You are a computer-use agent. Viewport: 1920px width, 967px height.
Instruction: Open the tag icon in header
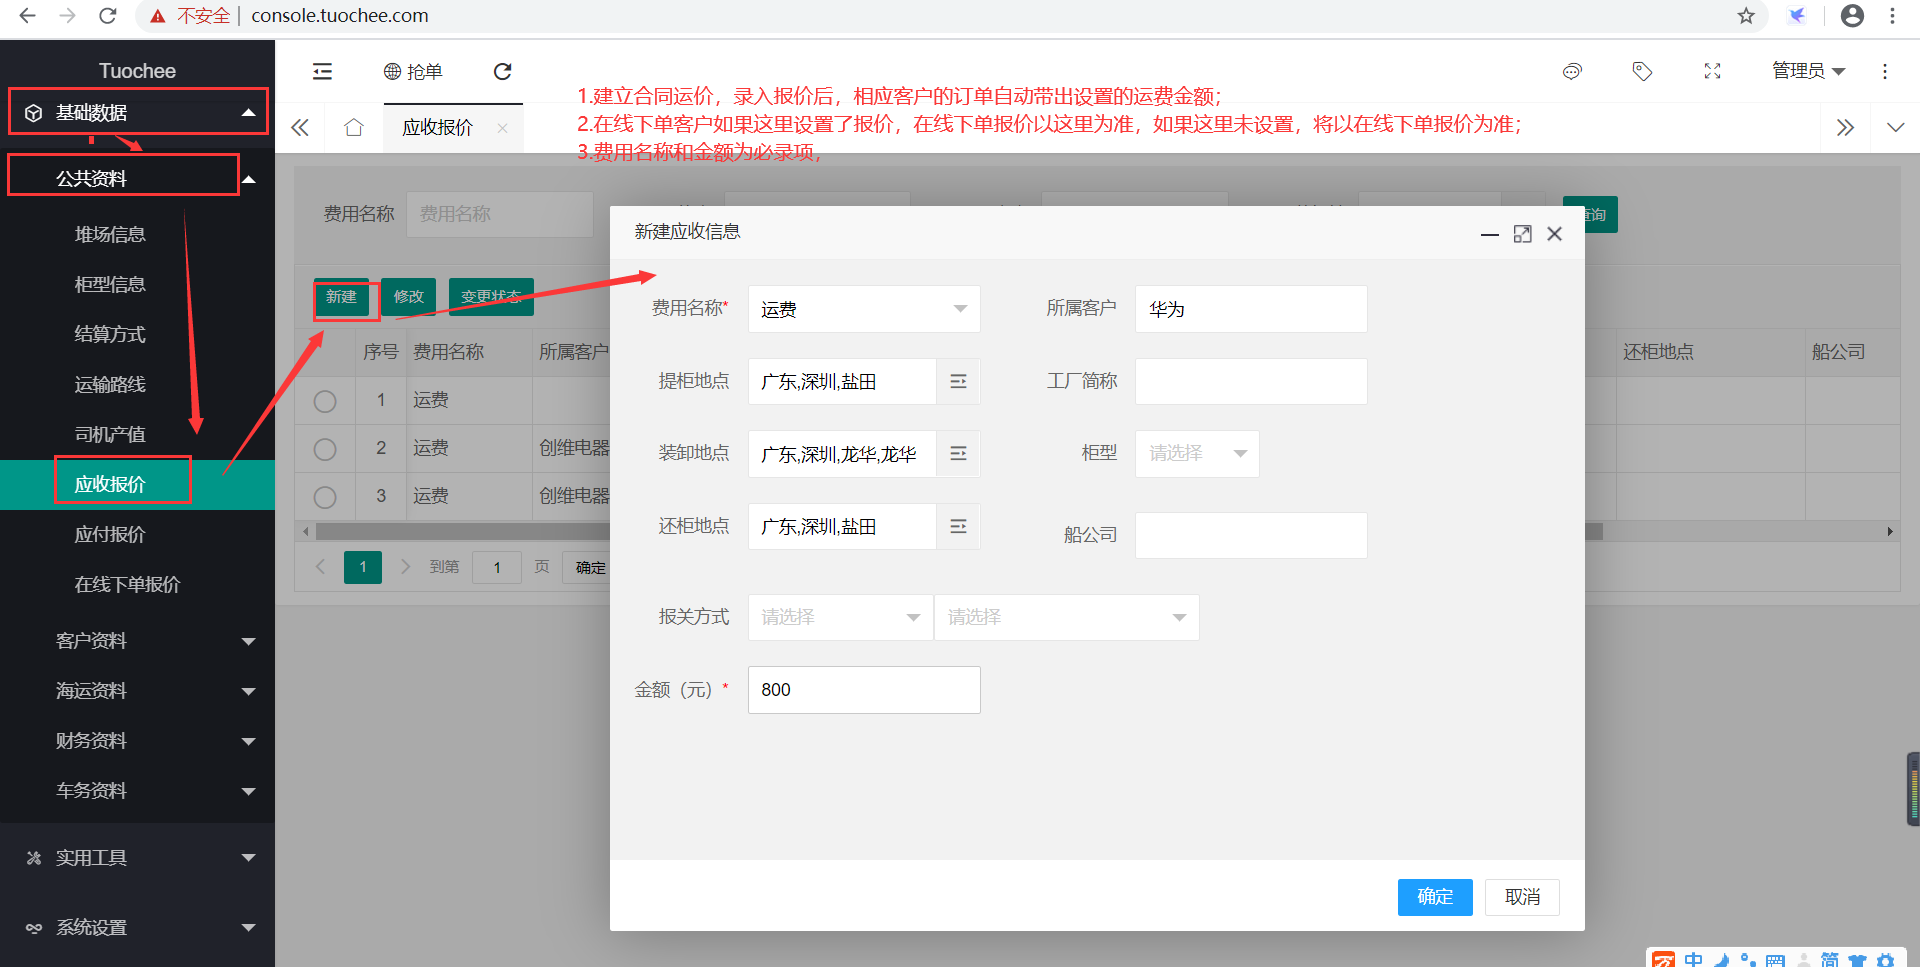pos(1642,71)
